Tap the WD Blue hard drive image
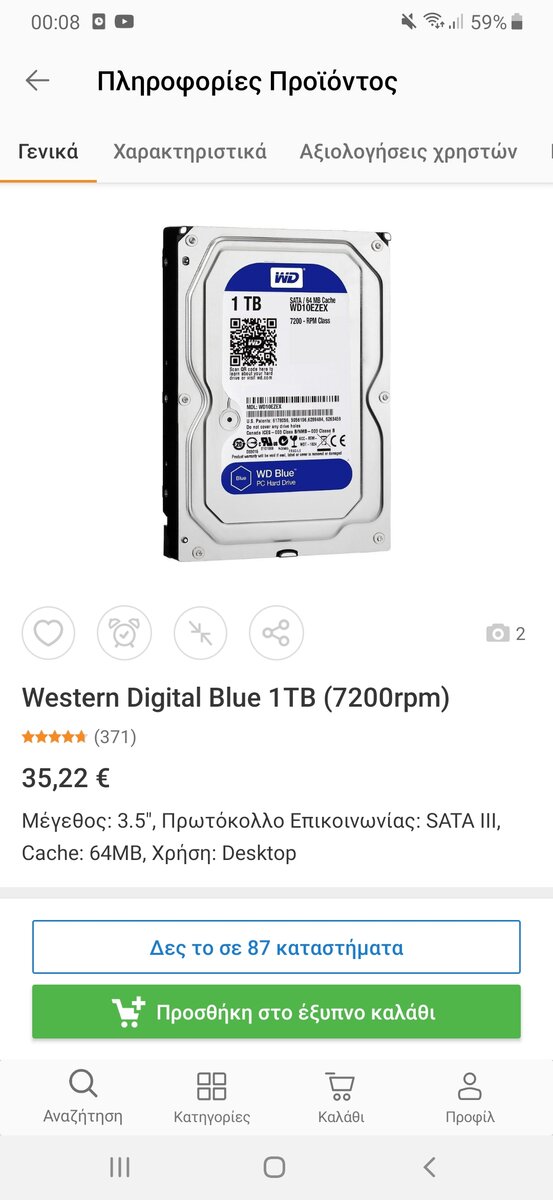This screenshot has height=1200, width=553. click(276, 393)
